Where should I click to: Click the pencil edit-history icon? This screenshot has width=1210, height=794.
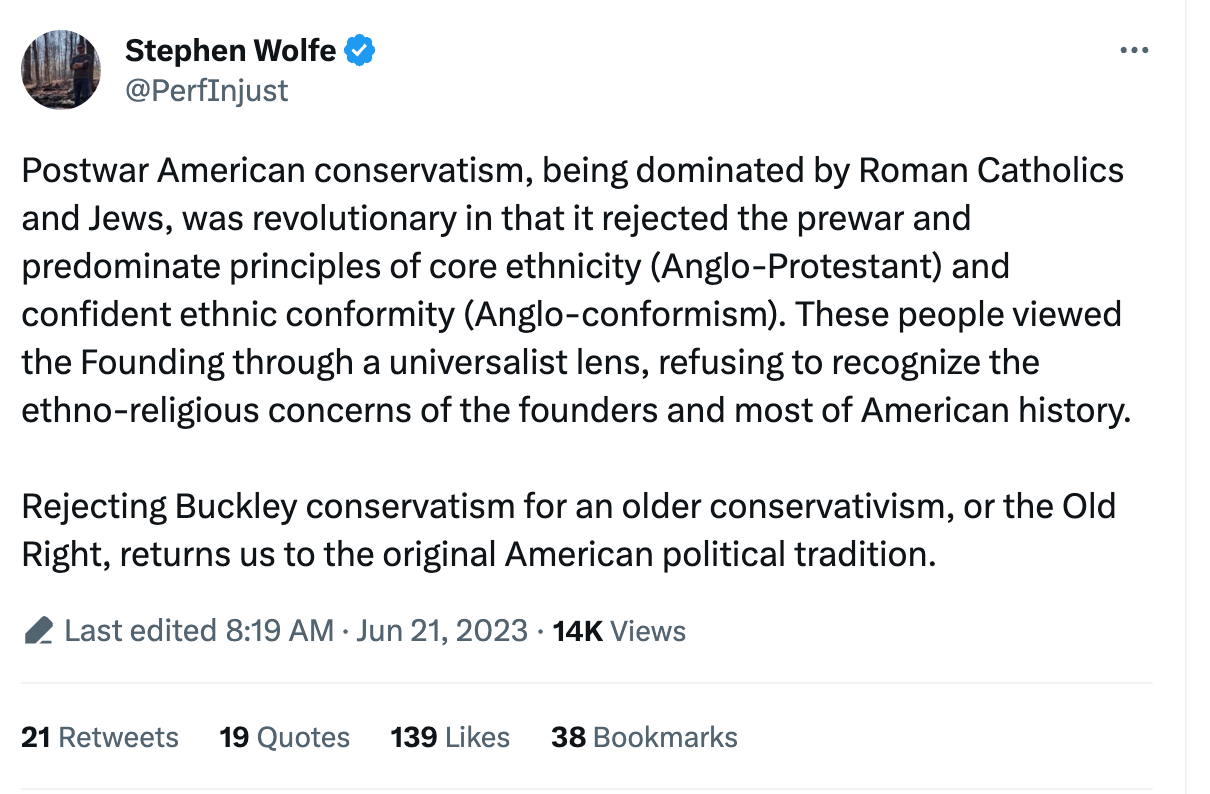pyautogui.click(x=38, y=631)
